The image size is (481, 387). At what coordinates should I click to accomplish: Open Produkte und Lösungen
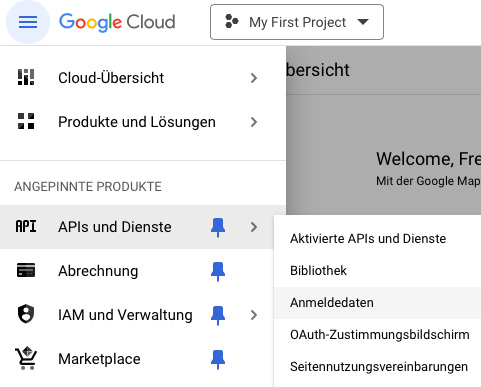[x=143, y=122]
